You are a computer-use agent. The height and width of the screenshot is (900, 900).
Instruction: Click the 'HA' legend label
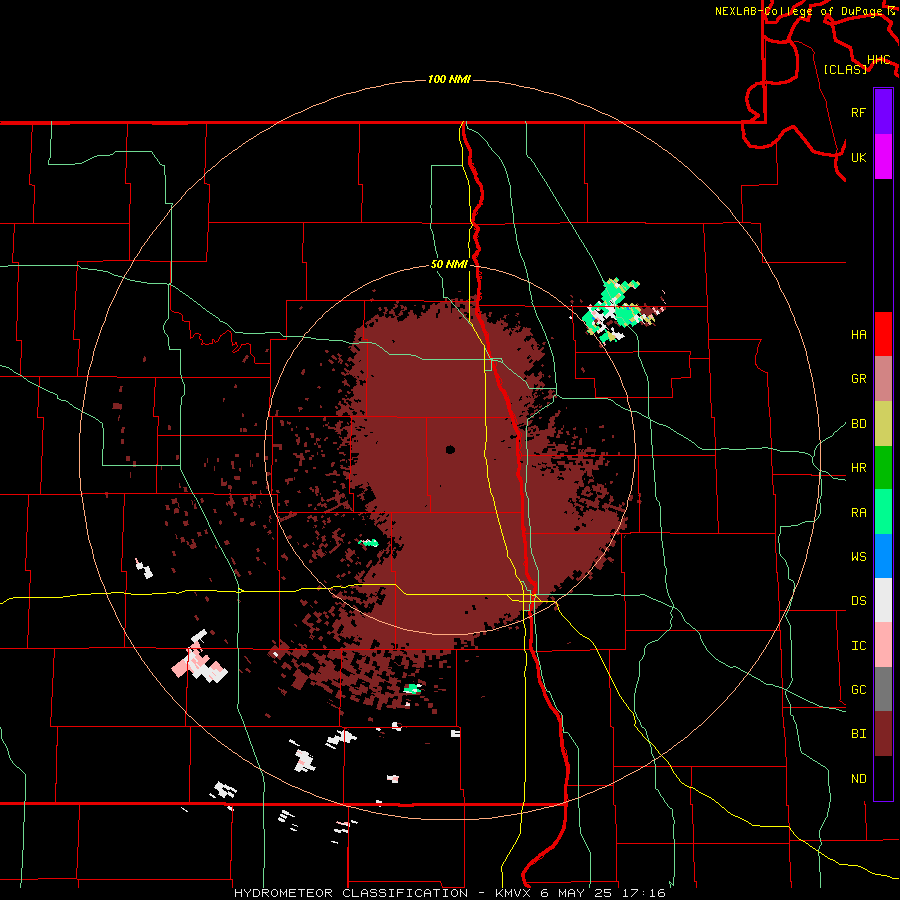[x=858, y=335]
